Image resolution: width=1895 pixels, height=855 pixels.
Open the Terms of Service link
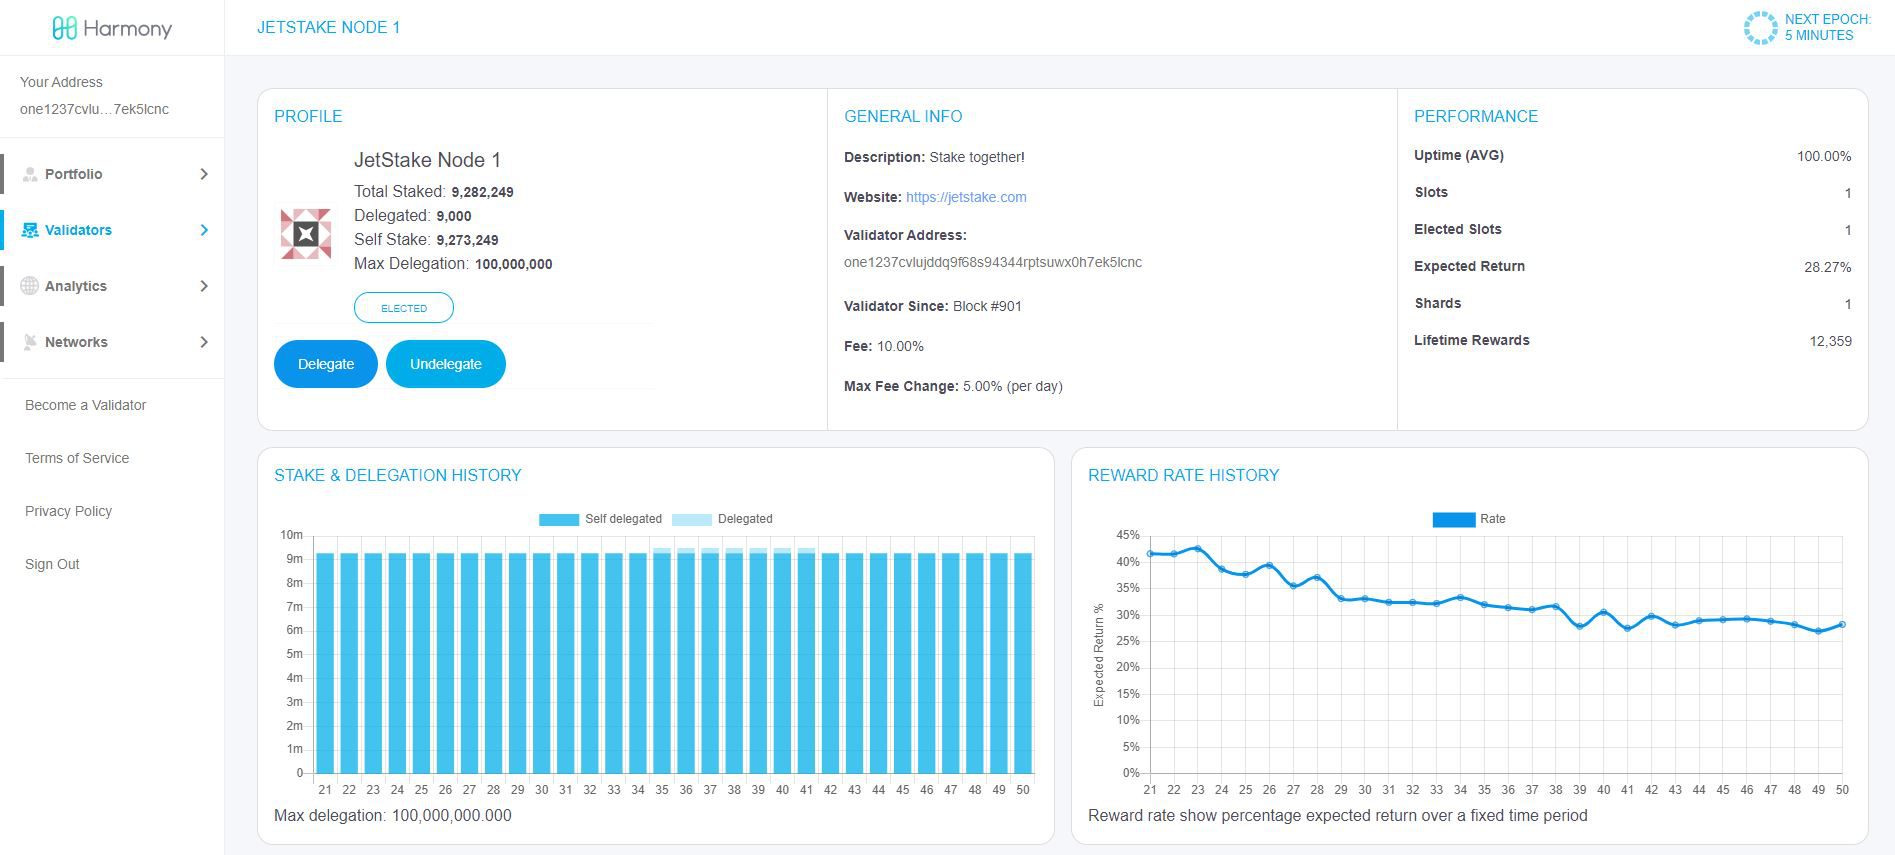[x=77, y=458]
